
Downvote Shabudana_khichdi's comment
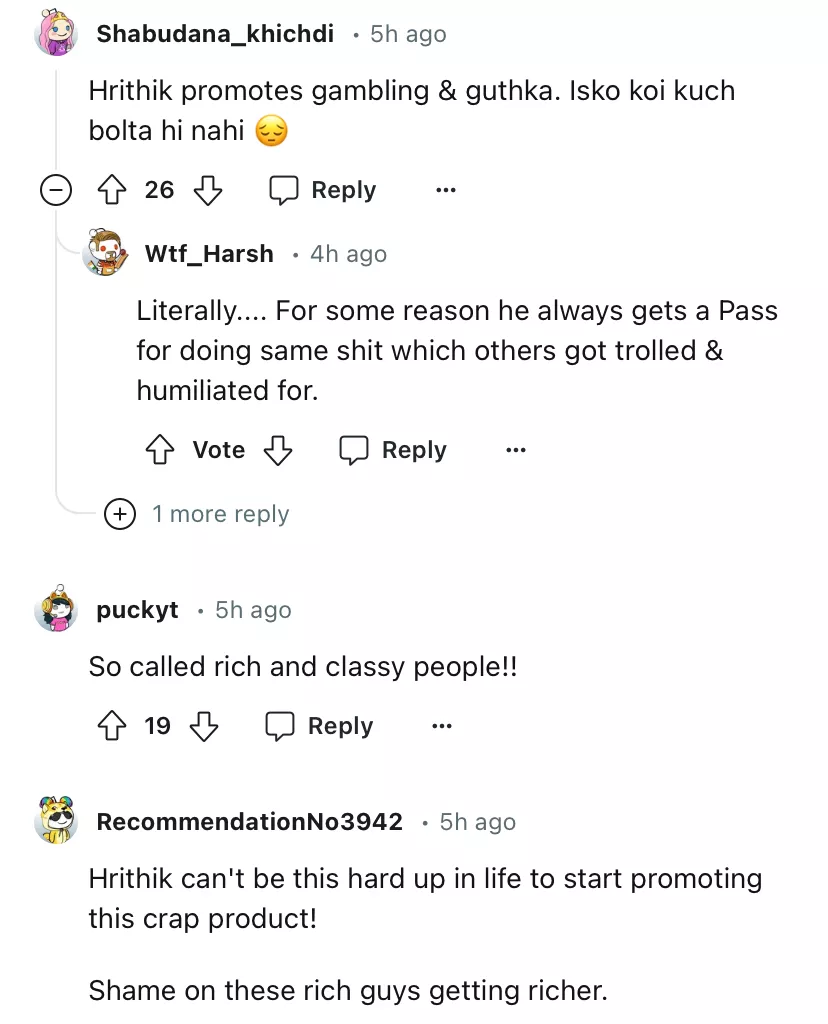[x=207, y=190]
